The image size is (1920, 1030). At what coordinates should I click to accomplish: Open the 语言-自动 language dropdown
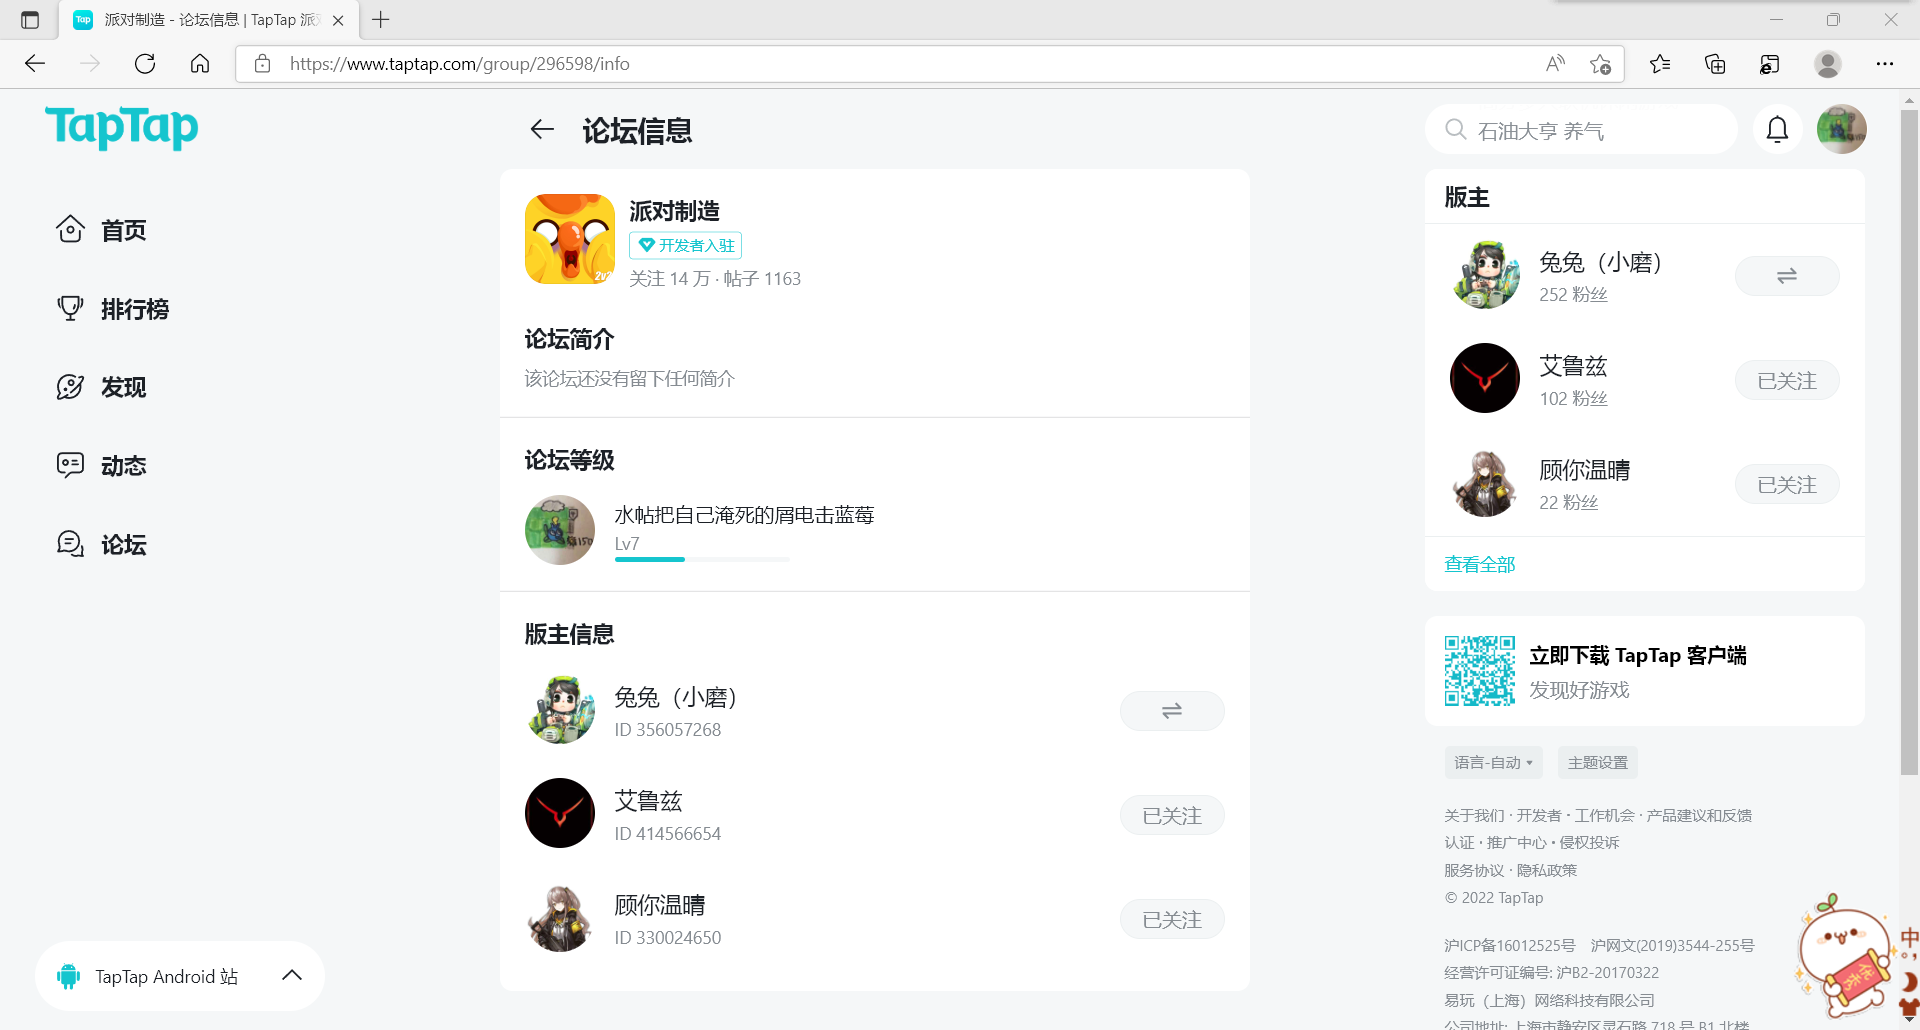click(x=1493, y=763)
